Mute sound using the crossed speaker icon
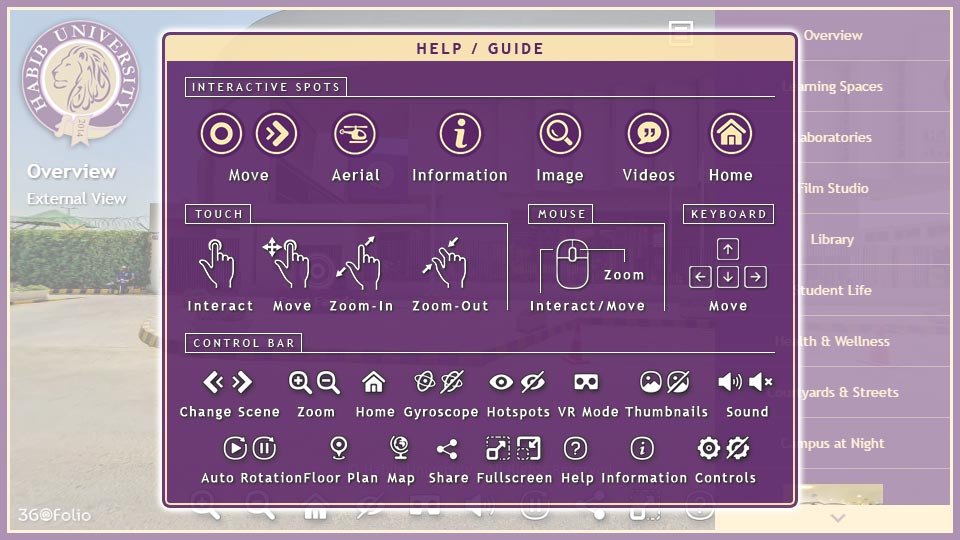 [x=761, y=382]
